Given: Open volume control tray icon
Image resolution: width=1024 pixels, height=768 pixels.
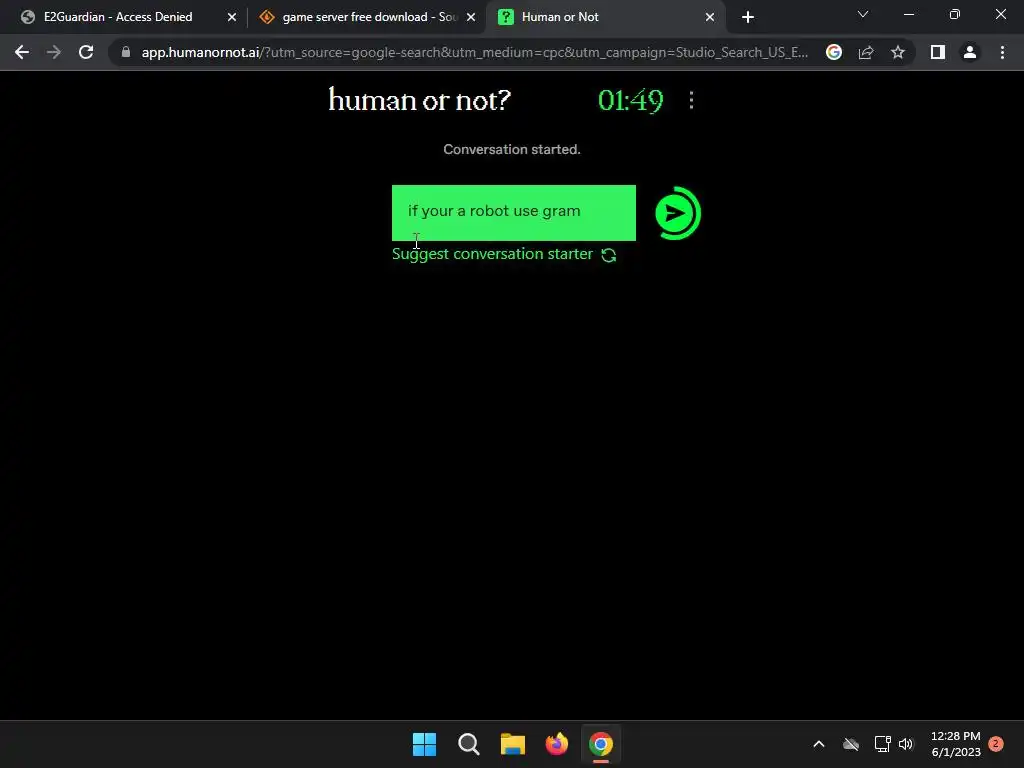Looking at the screenshot, I should pos(906,744).
